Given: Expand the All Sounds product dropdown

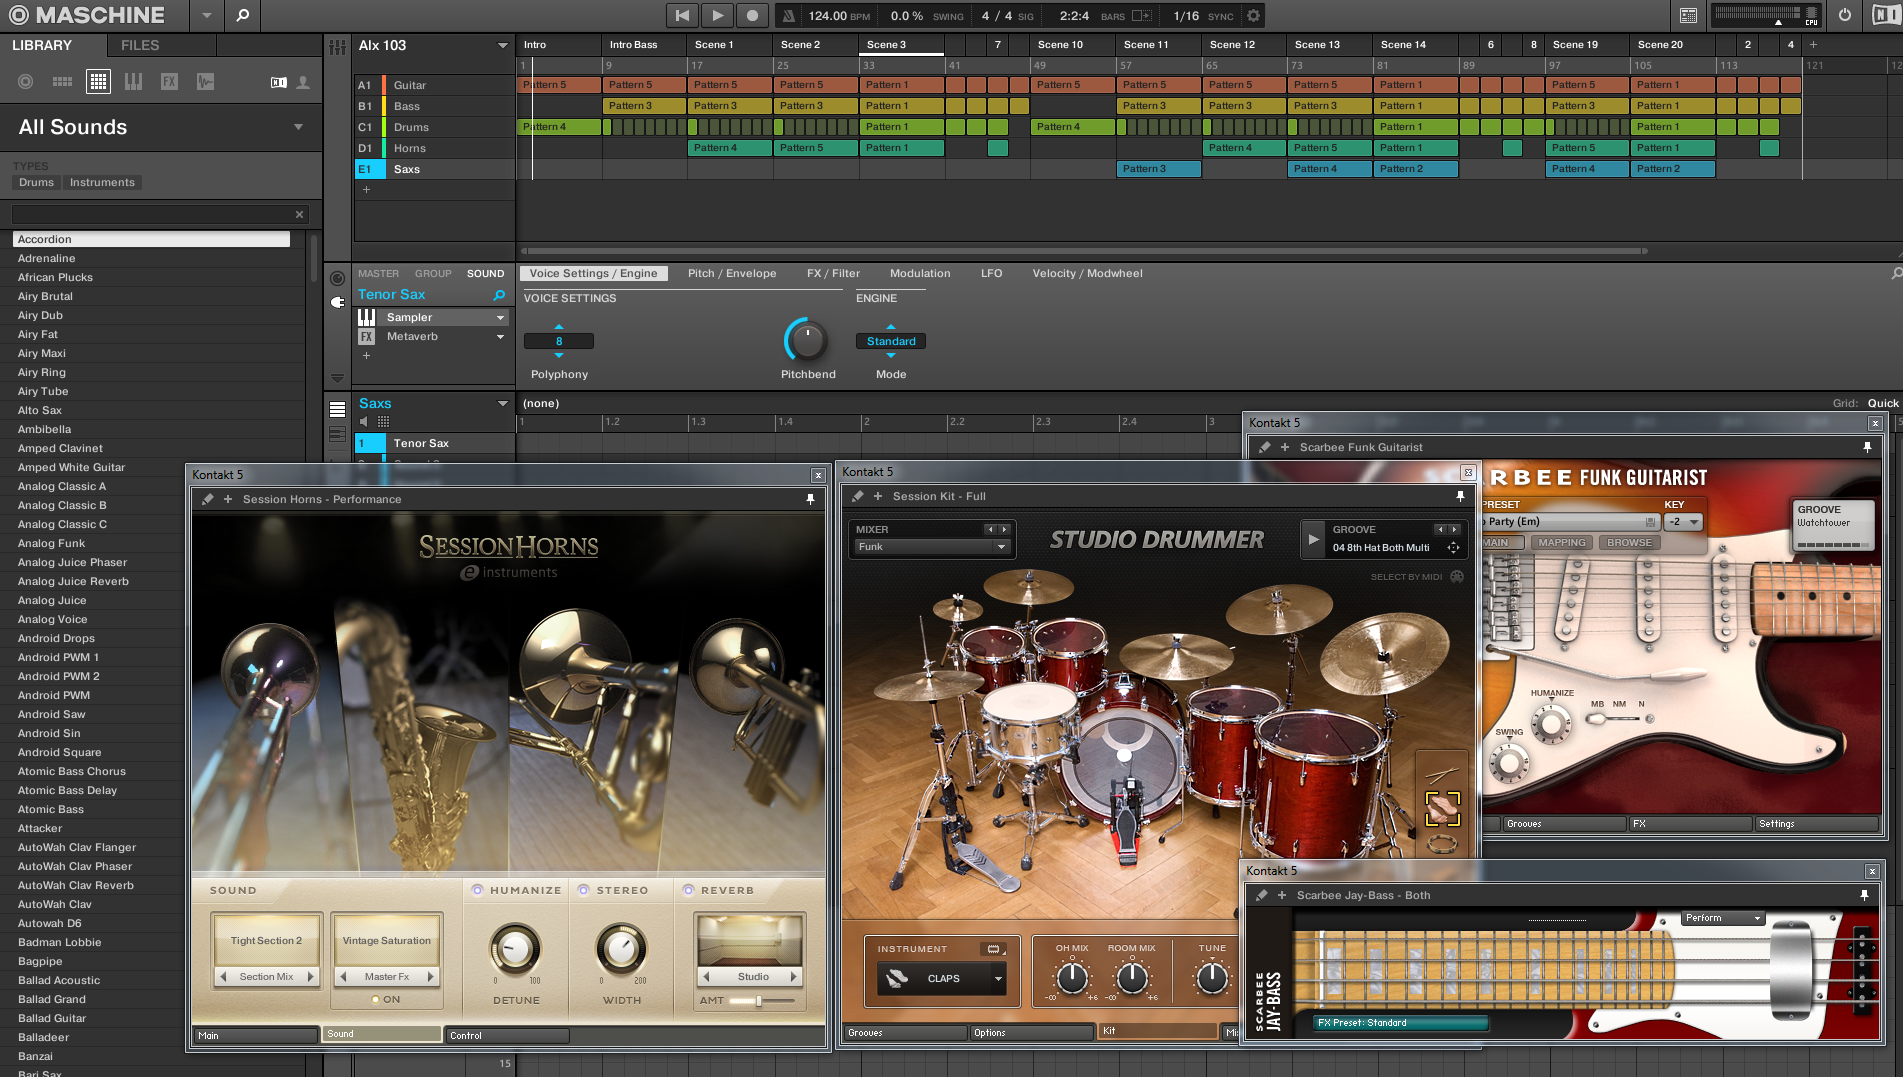Looking at the screenshot, I should 298,127.
